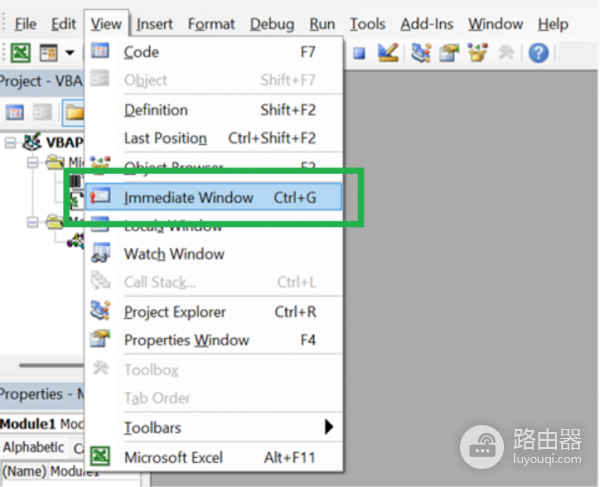Image resolution: width=600 pixels, height=487 pixels.
Task: Click the View Code icon in Project panel
Action: [x=16, y=113]
